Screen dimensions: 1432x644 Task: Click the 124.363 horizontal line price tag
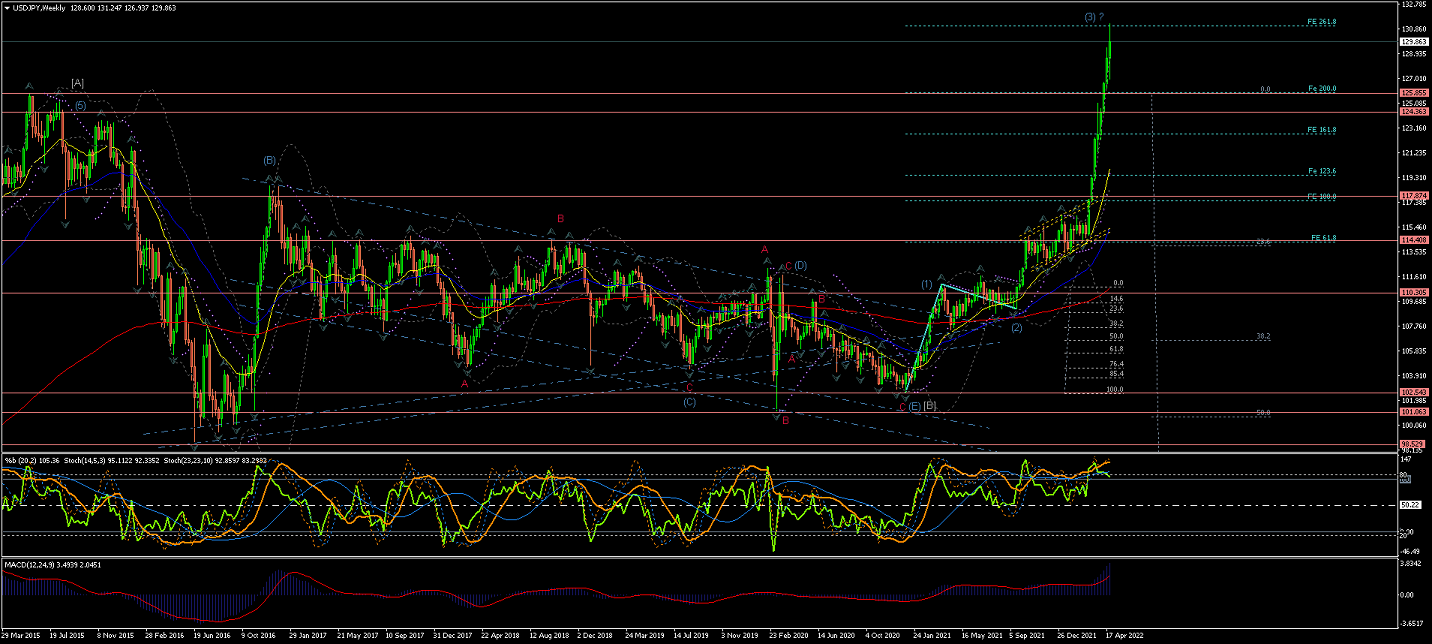coord(1412,112)
